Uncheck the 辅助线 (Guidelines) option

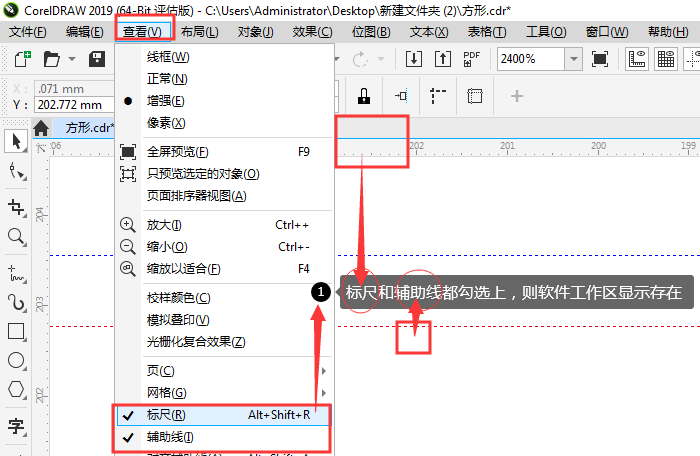click(170, 437)
